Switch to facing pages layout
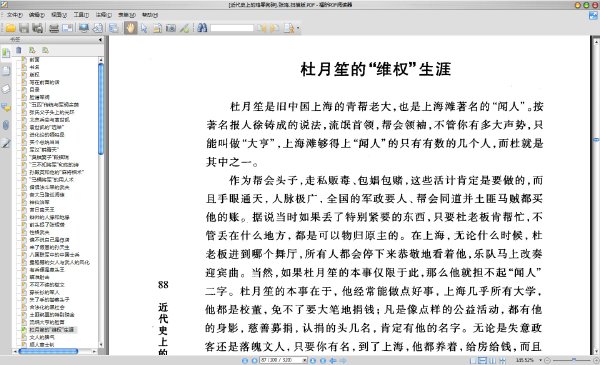 492,360
